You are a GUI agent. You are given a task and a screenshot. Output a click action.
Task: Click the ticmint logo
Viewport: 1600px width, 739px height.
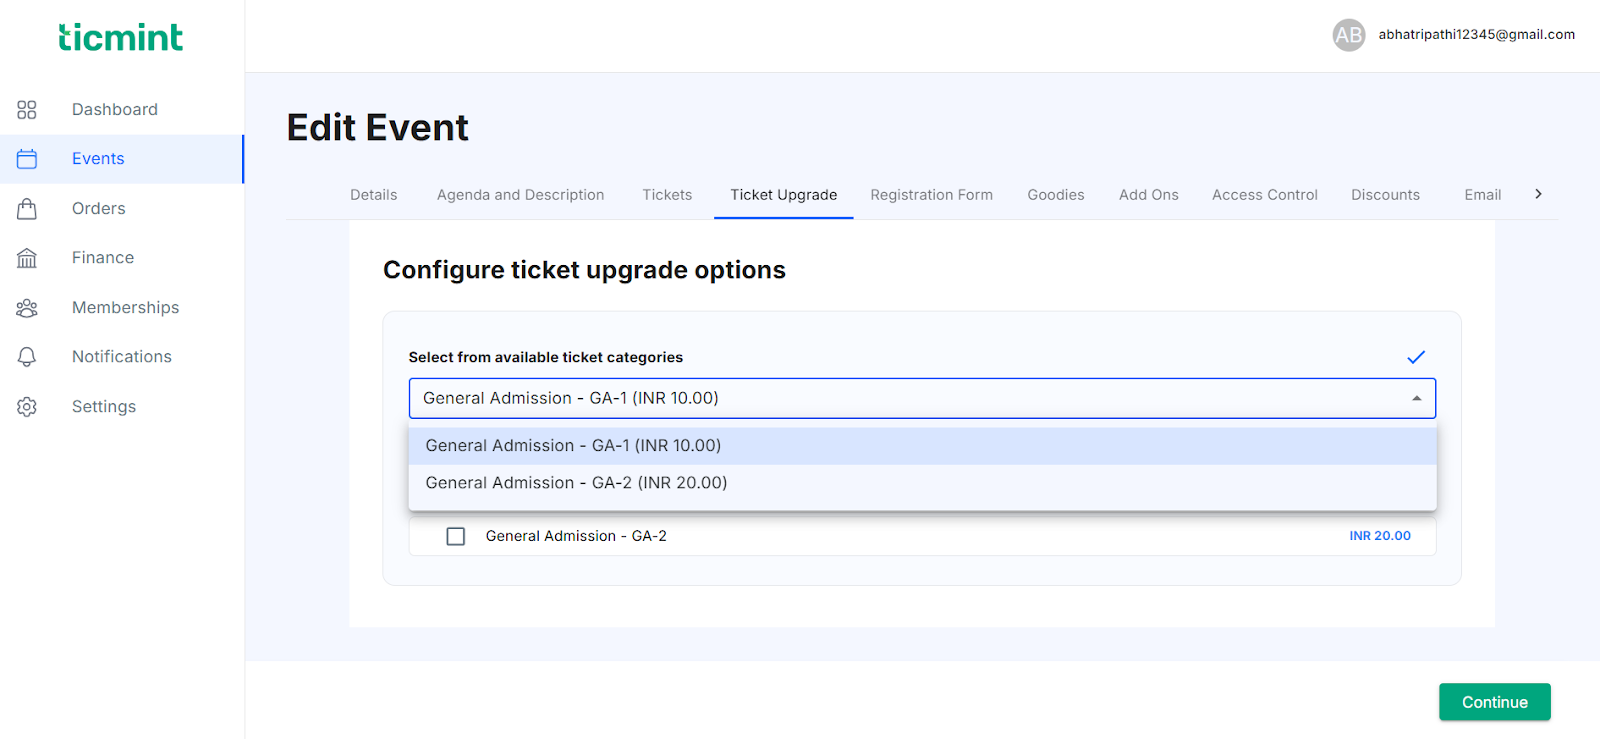click(121, 38)
